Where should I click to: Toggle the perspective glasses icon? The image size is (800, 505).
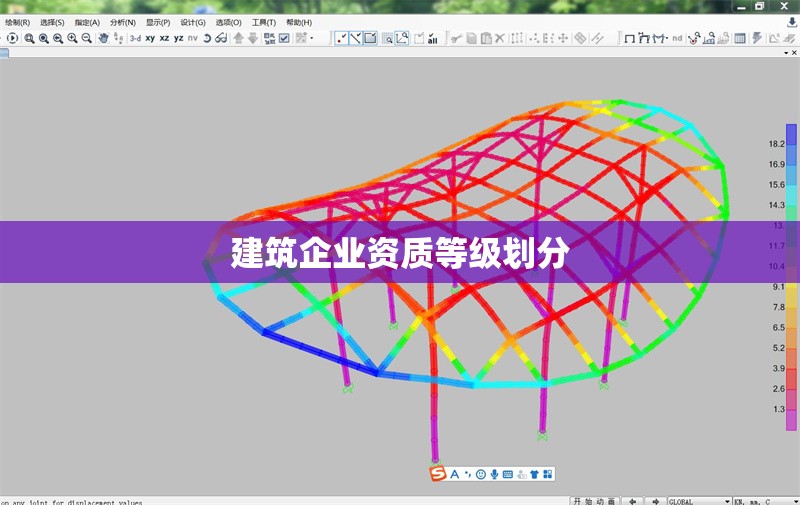(221, 38)
